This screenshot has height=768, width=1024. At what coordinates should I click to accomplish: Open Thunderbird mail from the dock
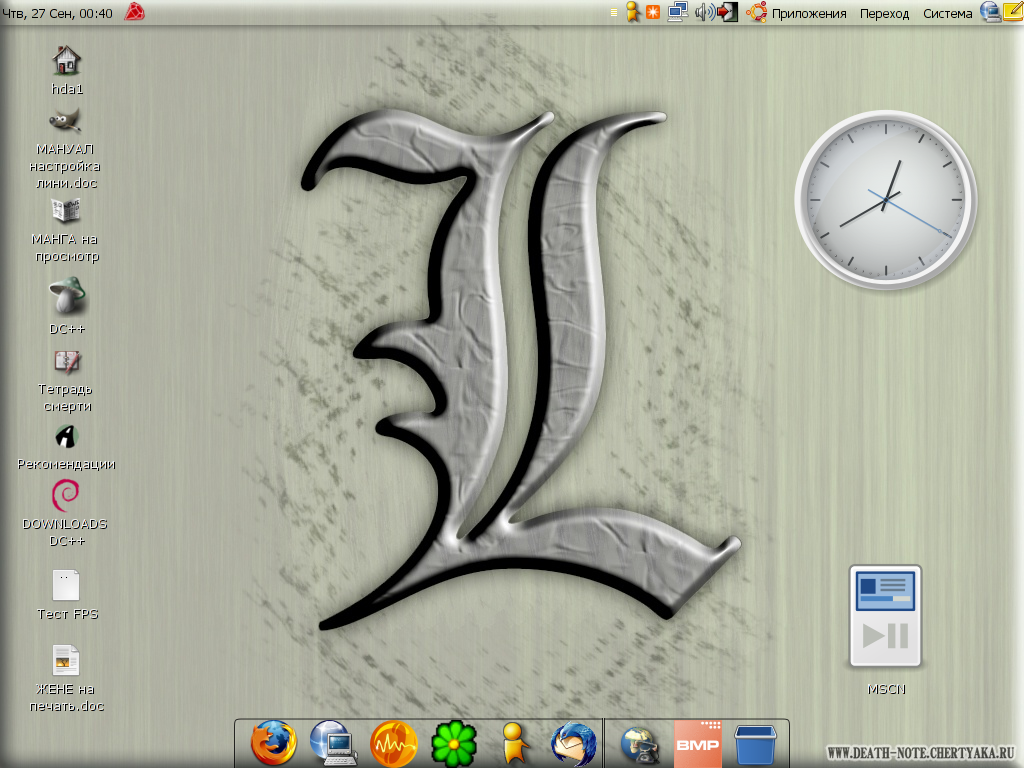click(574, 744)
